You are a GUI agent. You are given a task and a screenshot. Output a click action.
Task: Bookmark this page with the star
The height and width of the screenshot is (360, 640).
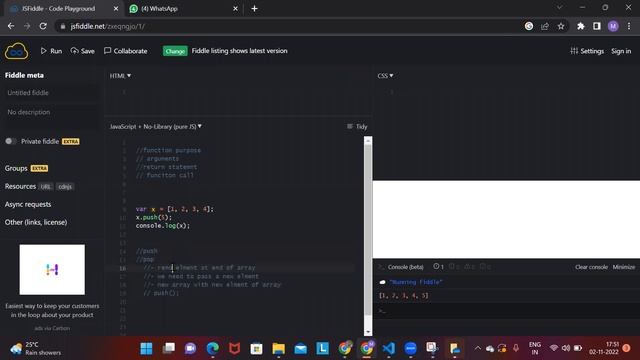click(x=561, y=26)
